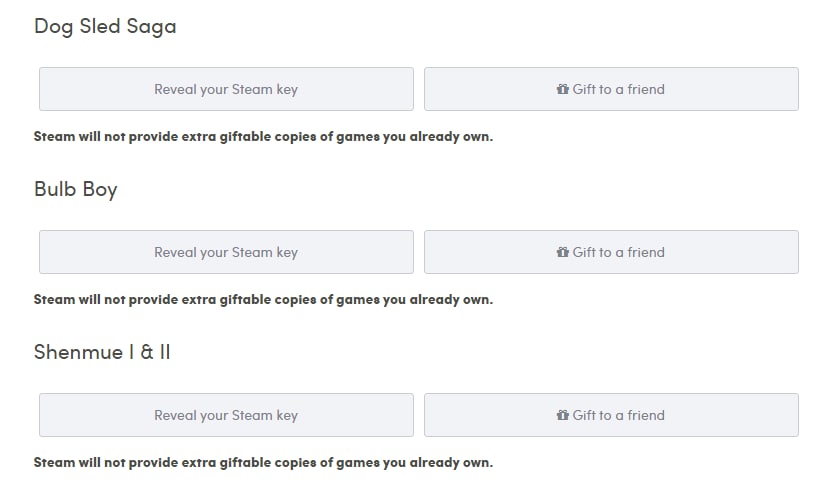Click the Steam giftable copies notice under Bulb Boy

pyautogui.click(x=263, y=300)
